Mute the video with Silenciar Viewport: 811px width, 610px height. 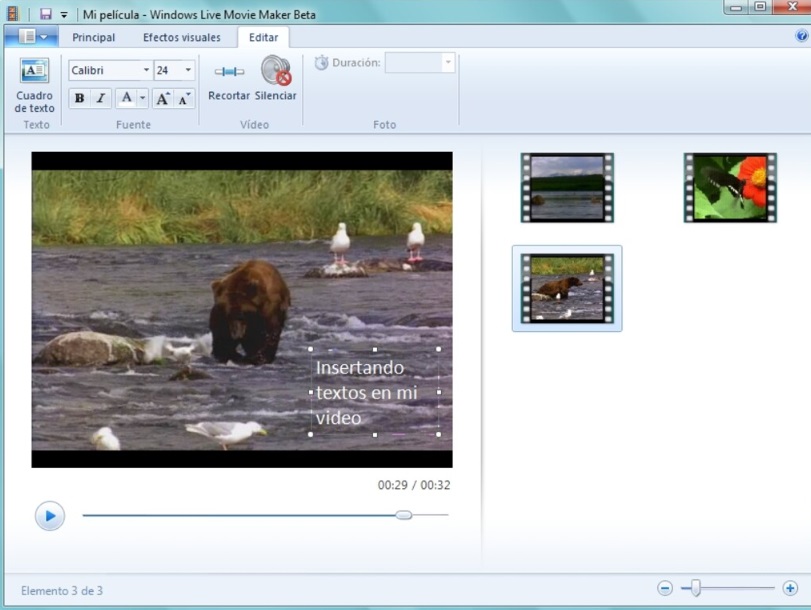click(276, 72)
